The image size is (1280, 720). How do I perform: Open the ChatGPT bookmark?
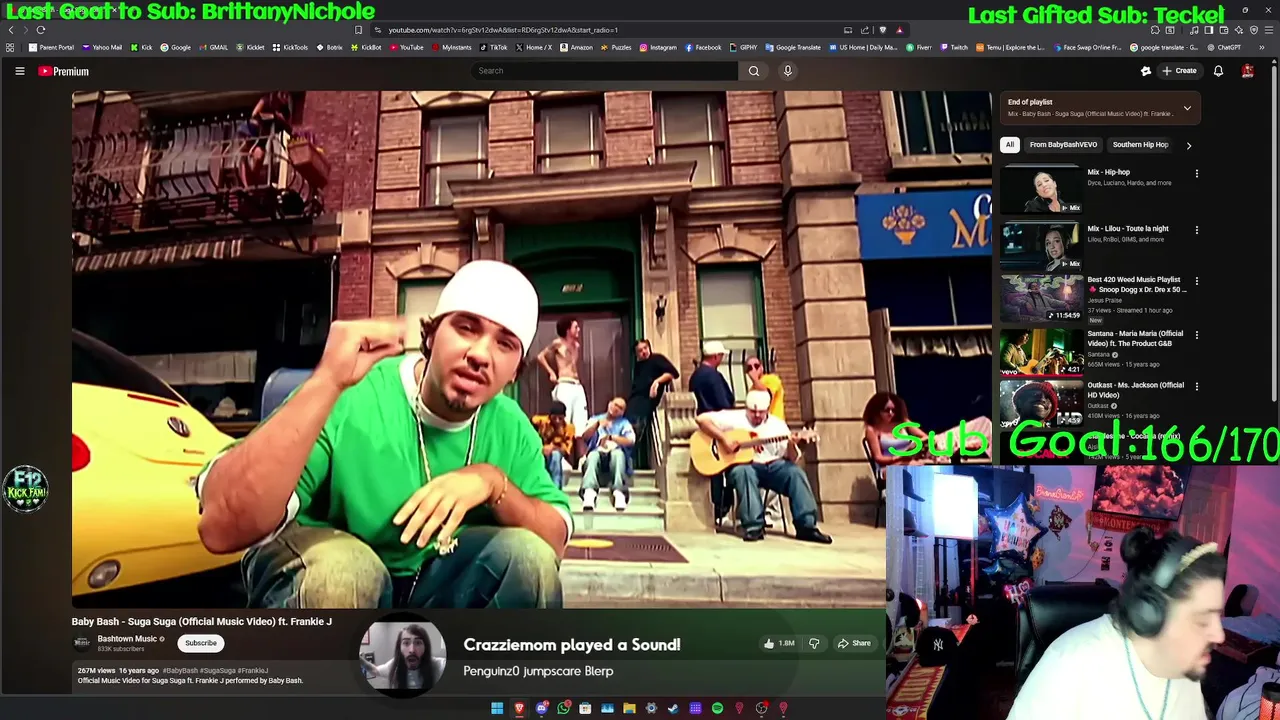[1223, 47]
